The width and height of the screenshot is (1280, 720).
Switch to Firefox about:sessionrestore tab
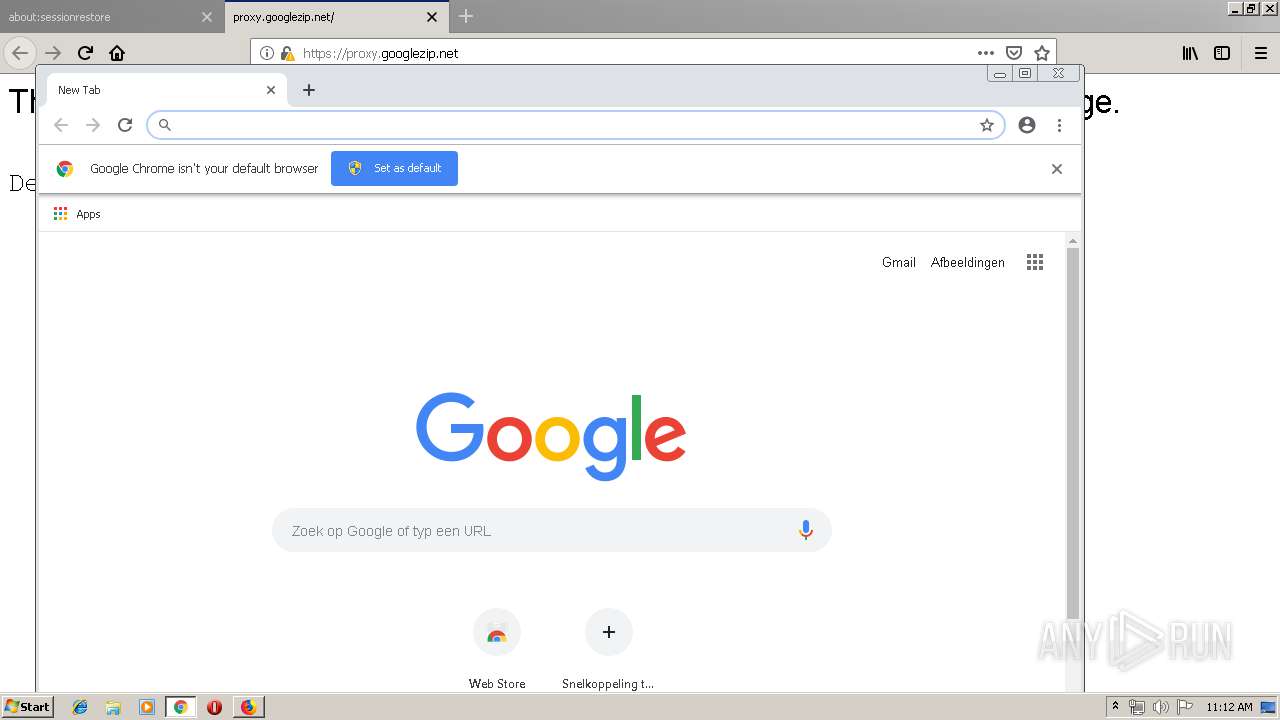[x=110, y=17]
